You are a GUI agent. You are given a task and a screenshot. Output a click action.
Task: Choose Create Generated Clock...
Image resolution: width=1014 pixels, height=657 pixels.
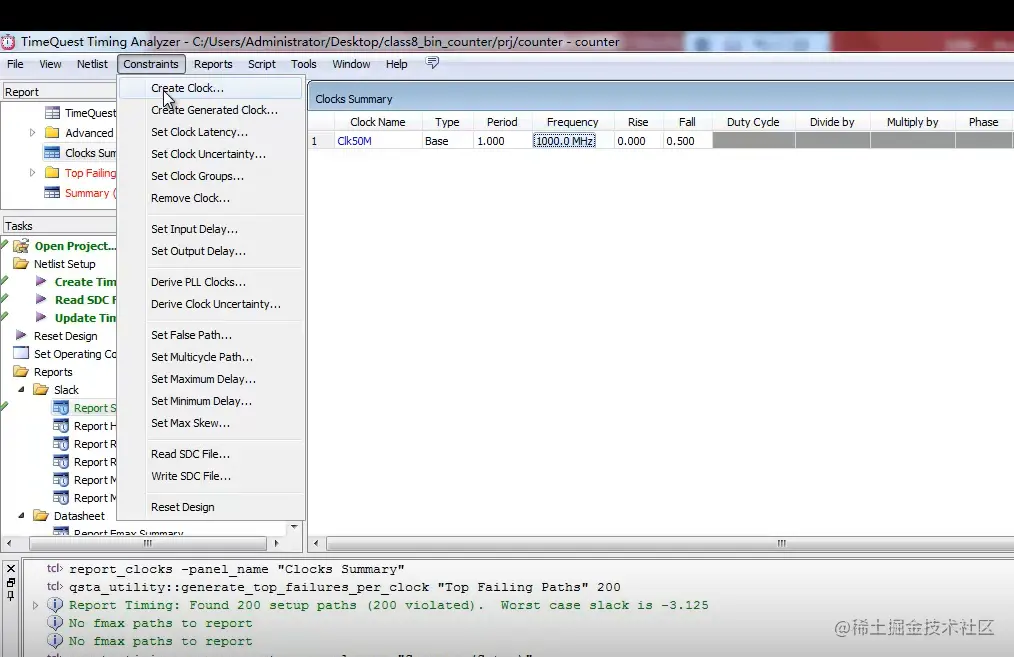coord(211,110)
